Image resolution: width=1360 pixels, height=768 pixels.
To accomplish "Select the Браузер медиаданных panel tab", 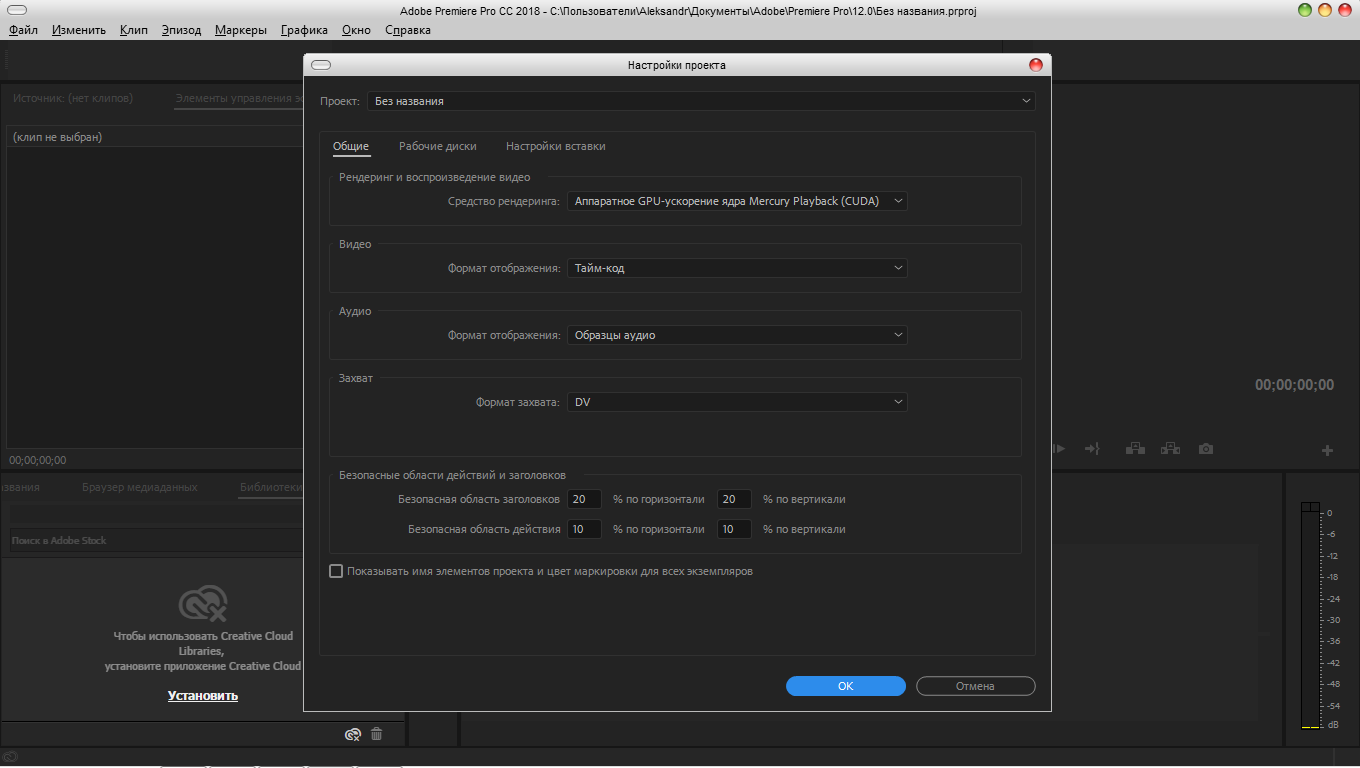I will coord(140,487).
